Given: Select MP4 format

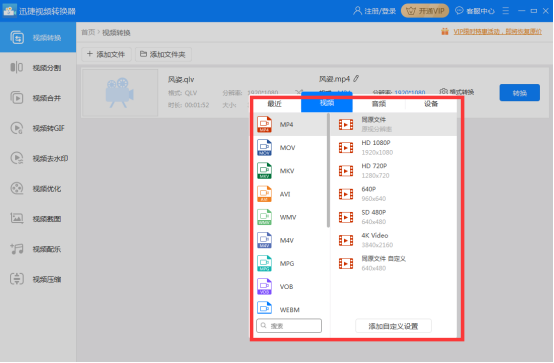Looking at the screenshot, I should coord(290,124).
